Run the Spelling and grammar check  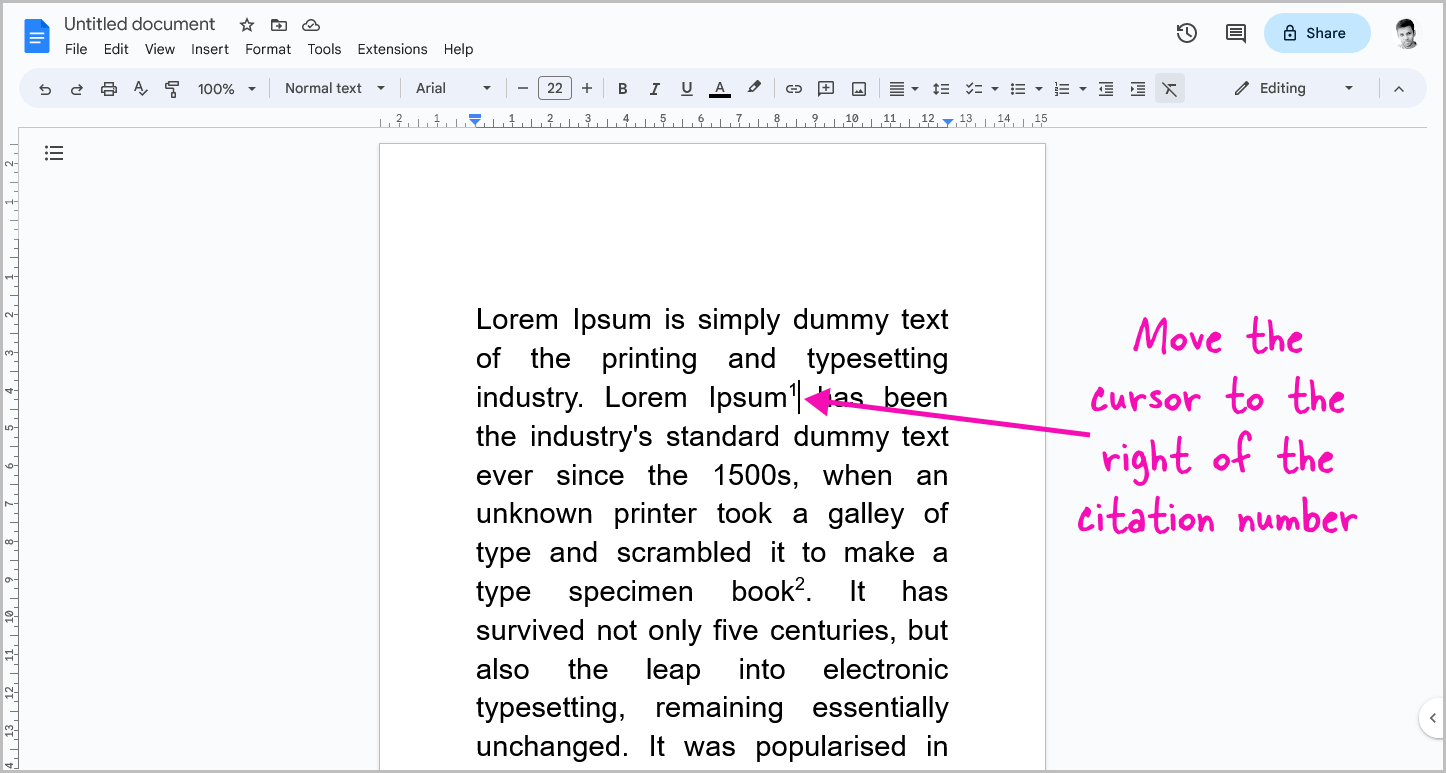(x=140, y=88)
